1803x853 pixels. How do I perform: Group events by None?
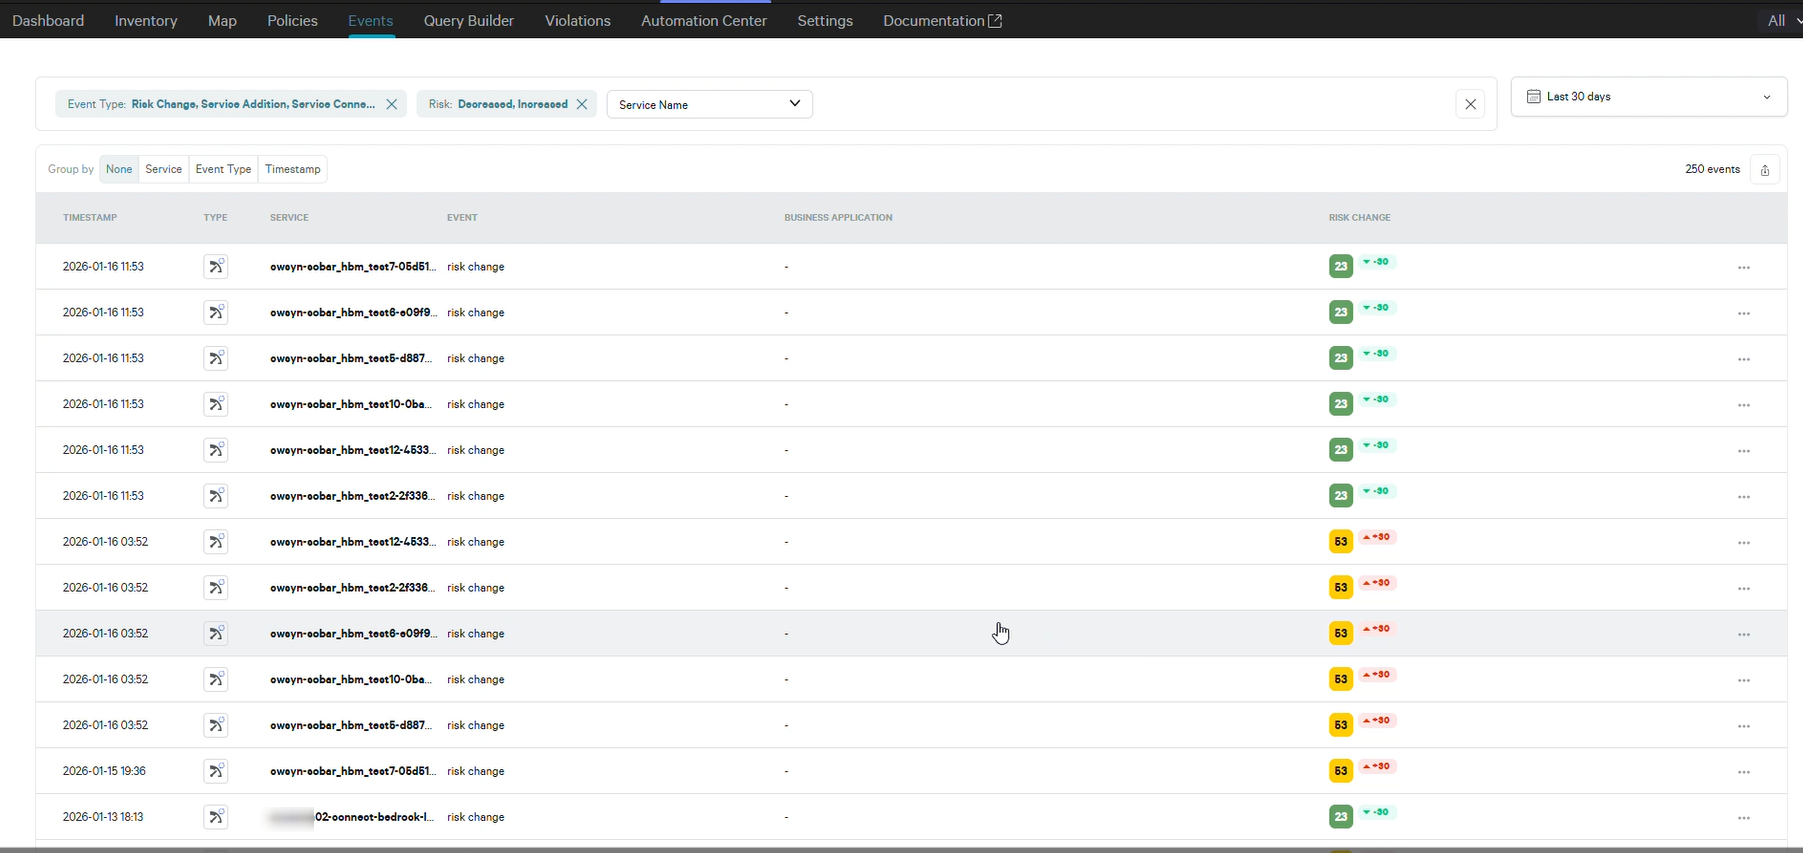click(x=119, y=169)
